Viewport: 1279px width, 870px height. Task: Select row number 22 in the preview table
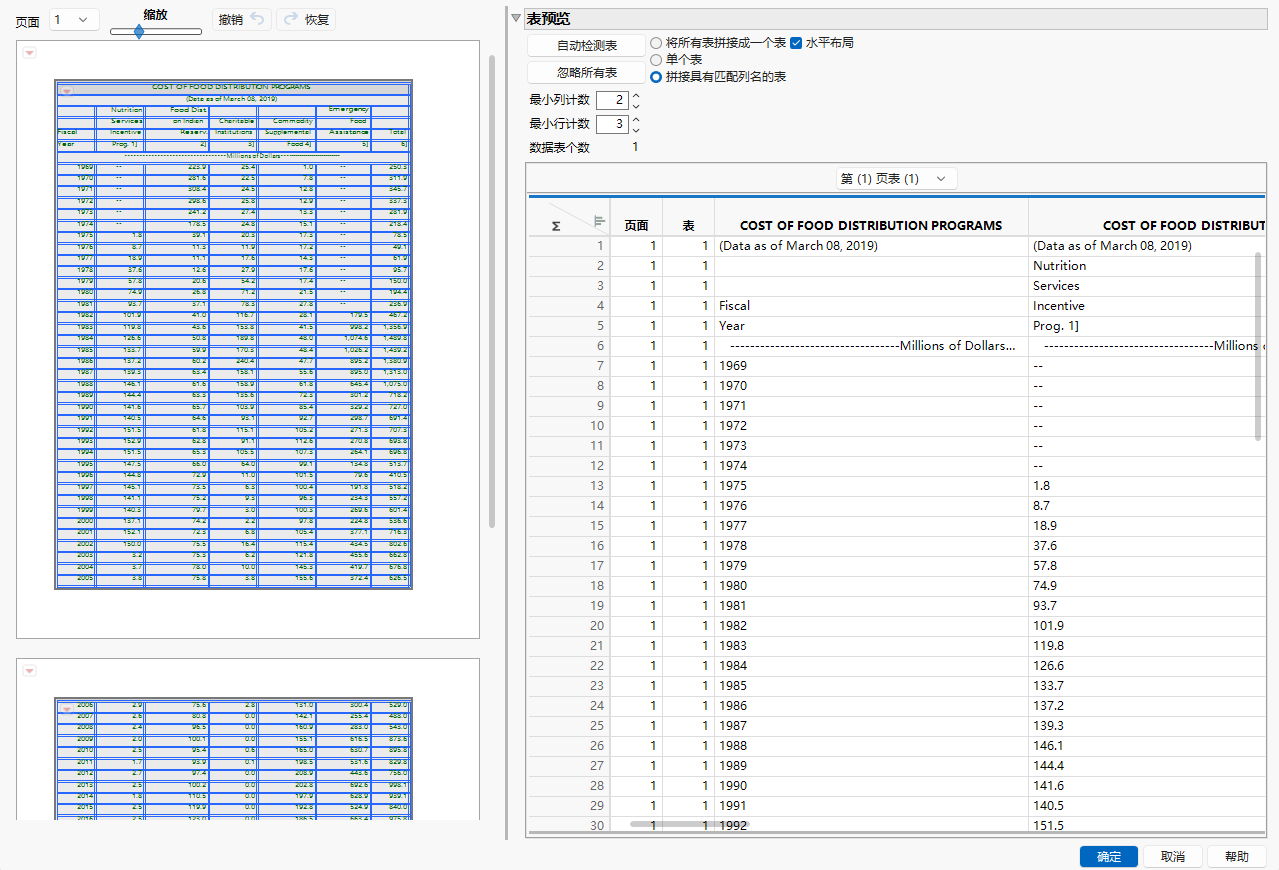(570, 666)
